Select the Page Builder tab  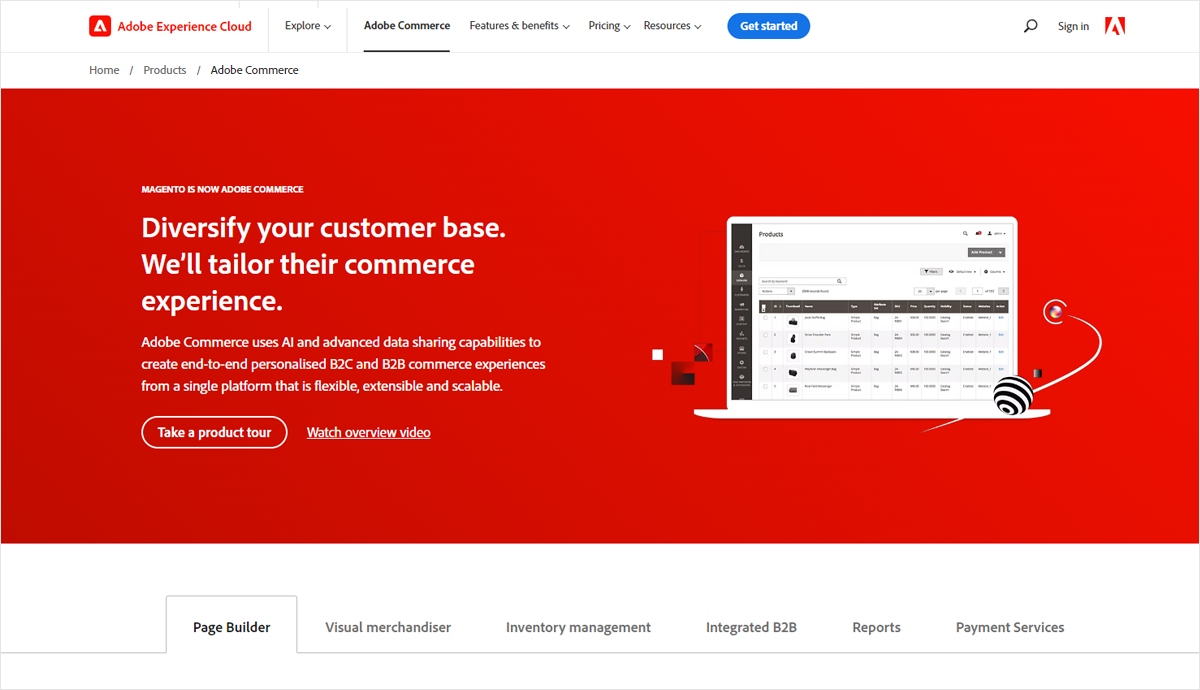click(232, 627)
